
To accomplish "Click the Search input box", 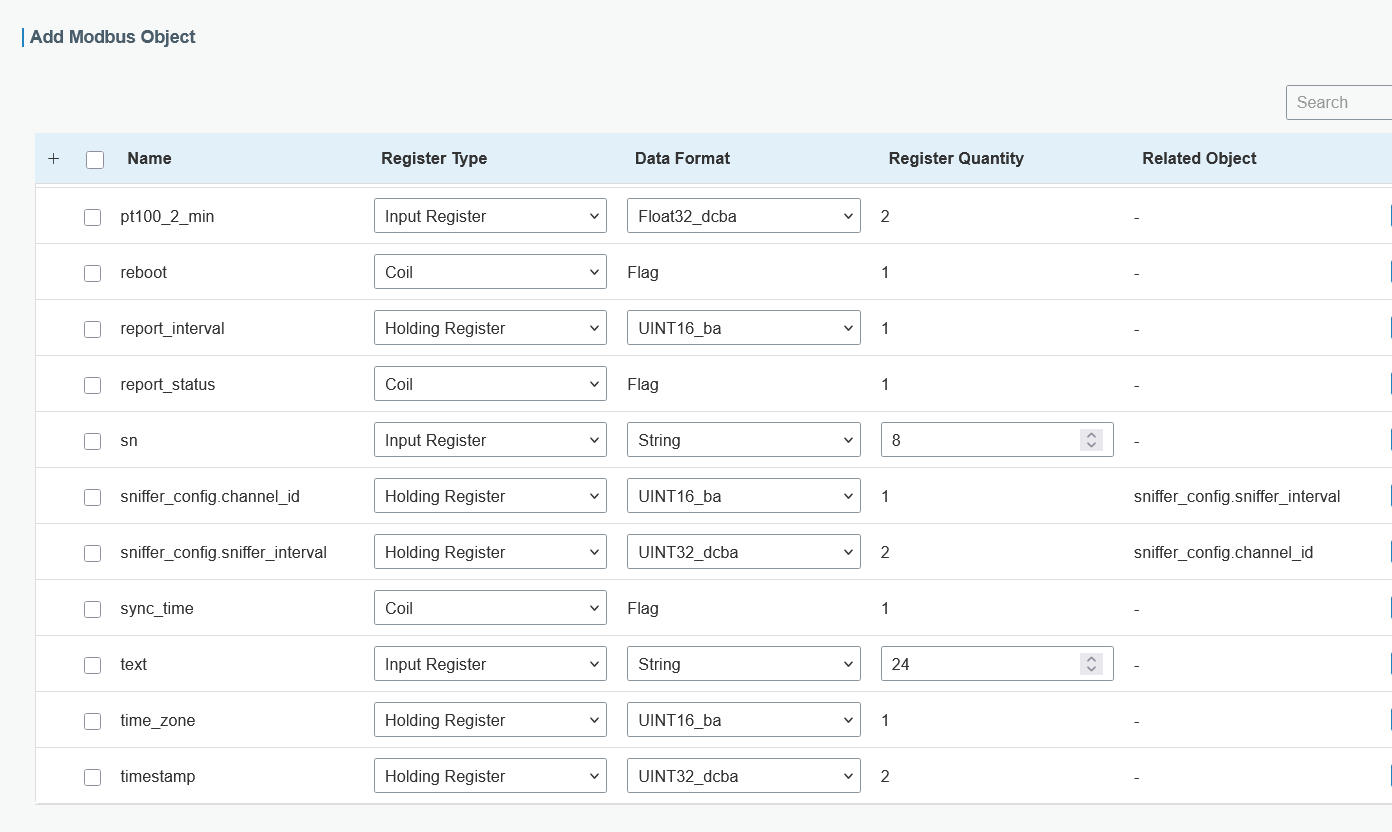I will click(1339, 102).
